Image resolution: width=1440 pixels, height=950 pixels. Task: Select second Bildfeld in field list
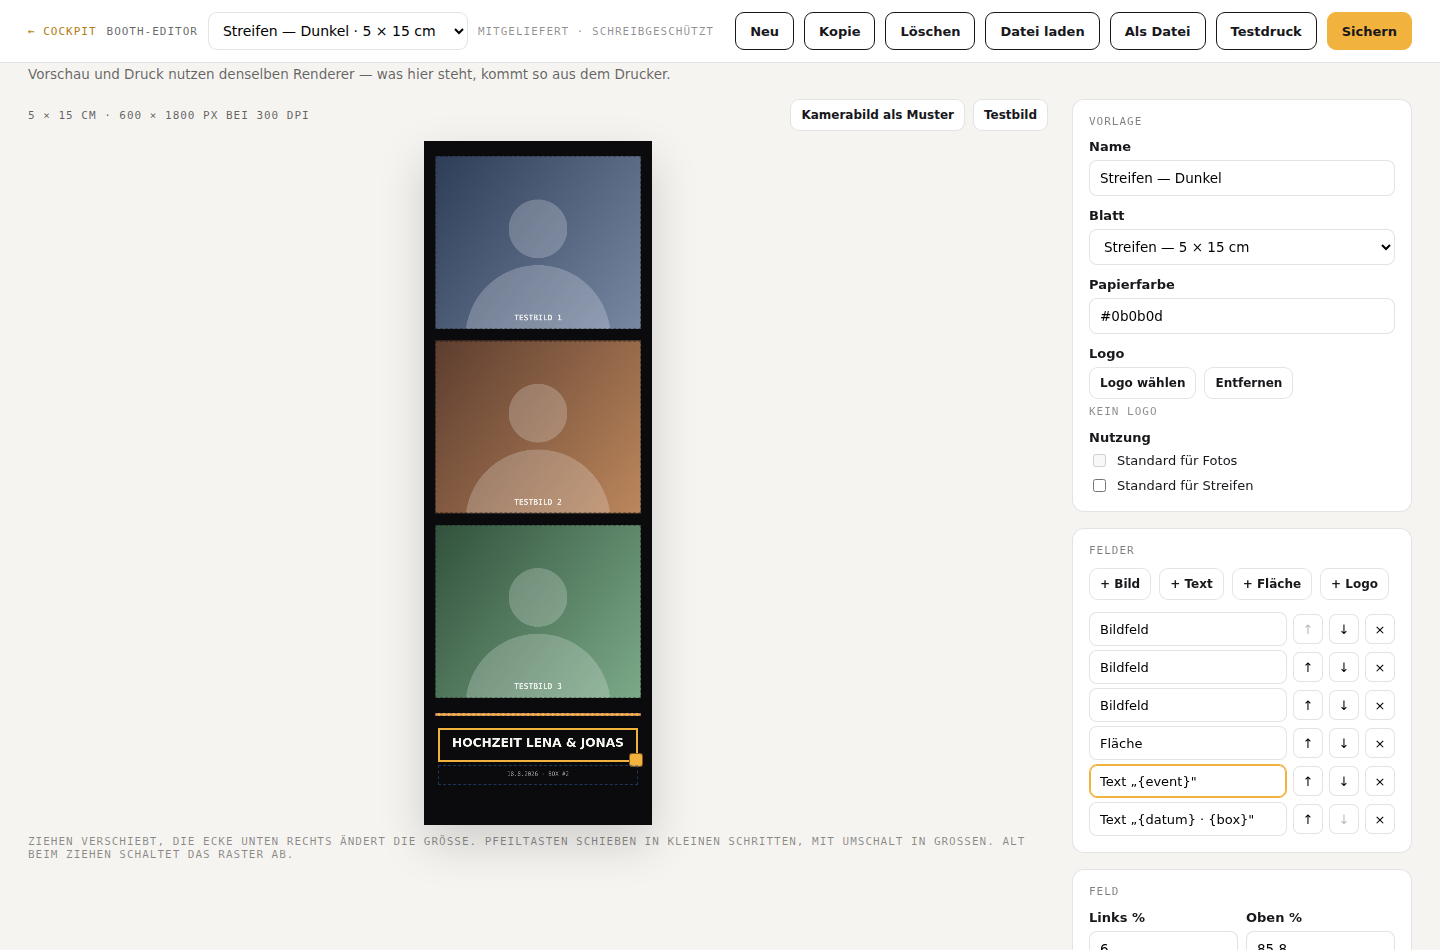pyautogui.click(x=1187, y=667)
